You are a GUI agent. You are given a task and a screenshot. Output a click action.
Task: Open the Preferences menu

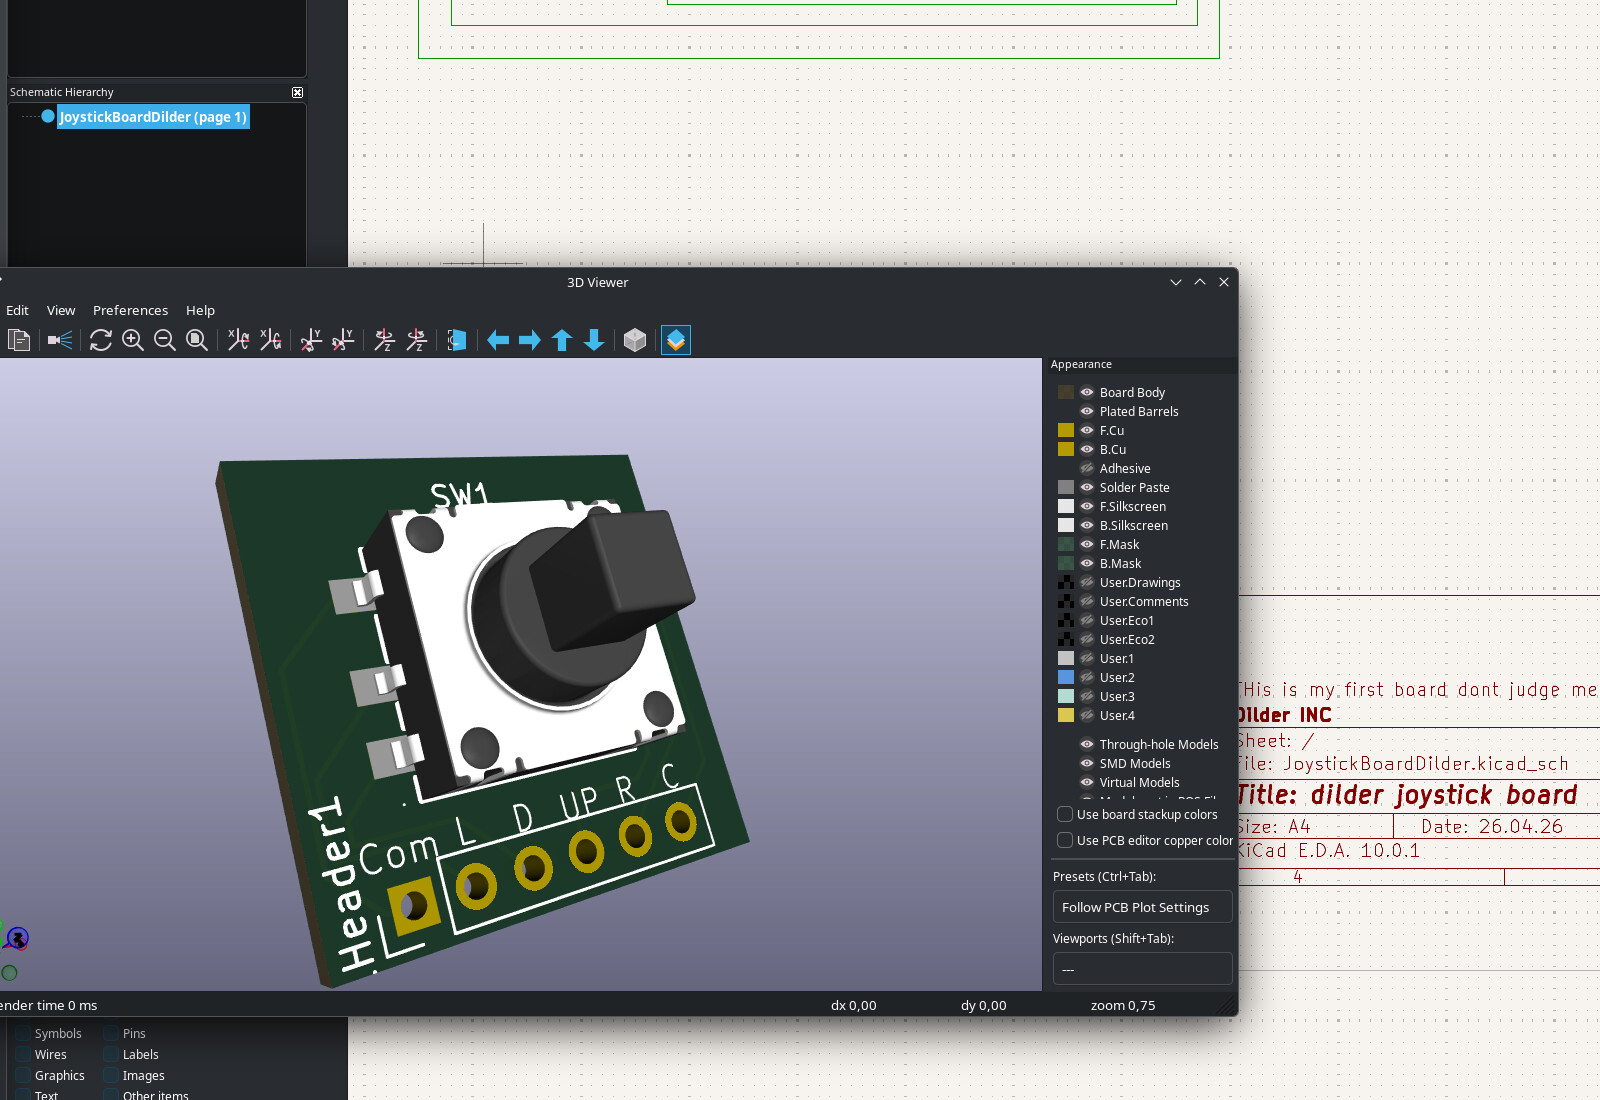coord(130,310)
